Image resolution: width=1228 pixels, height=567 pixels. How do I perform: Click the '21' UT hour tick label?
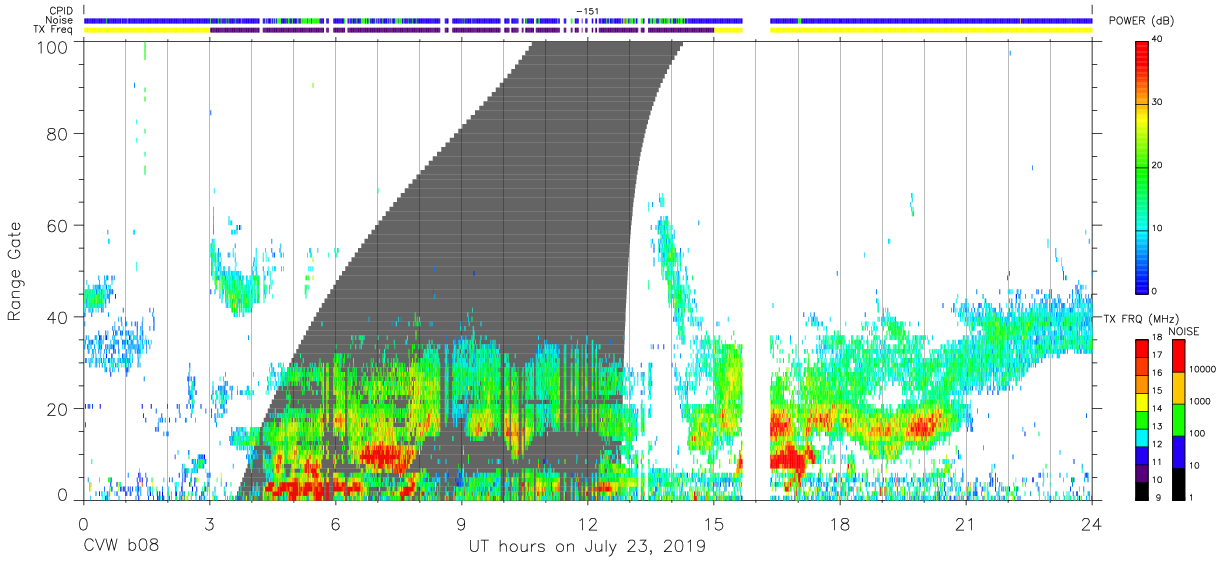[966, 524]
